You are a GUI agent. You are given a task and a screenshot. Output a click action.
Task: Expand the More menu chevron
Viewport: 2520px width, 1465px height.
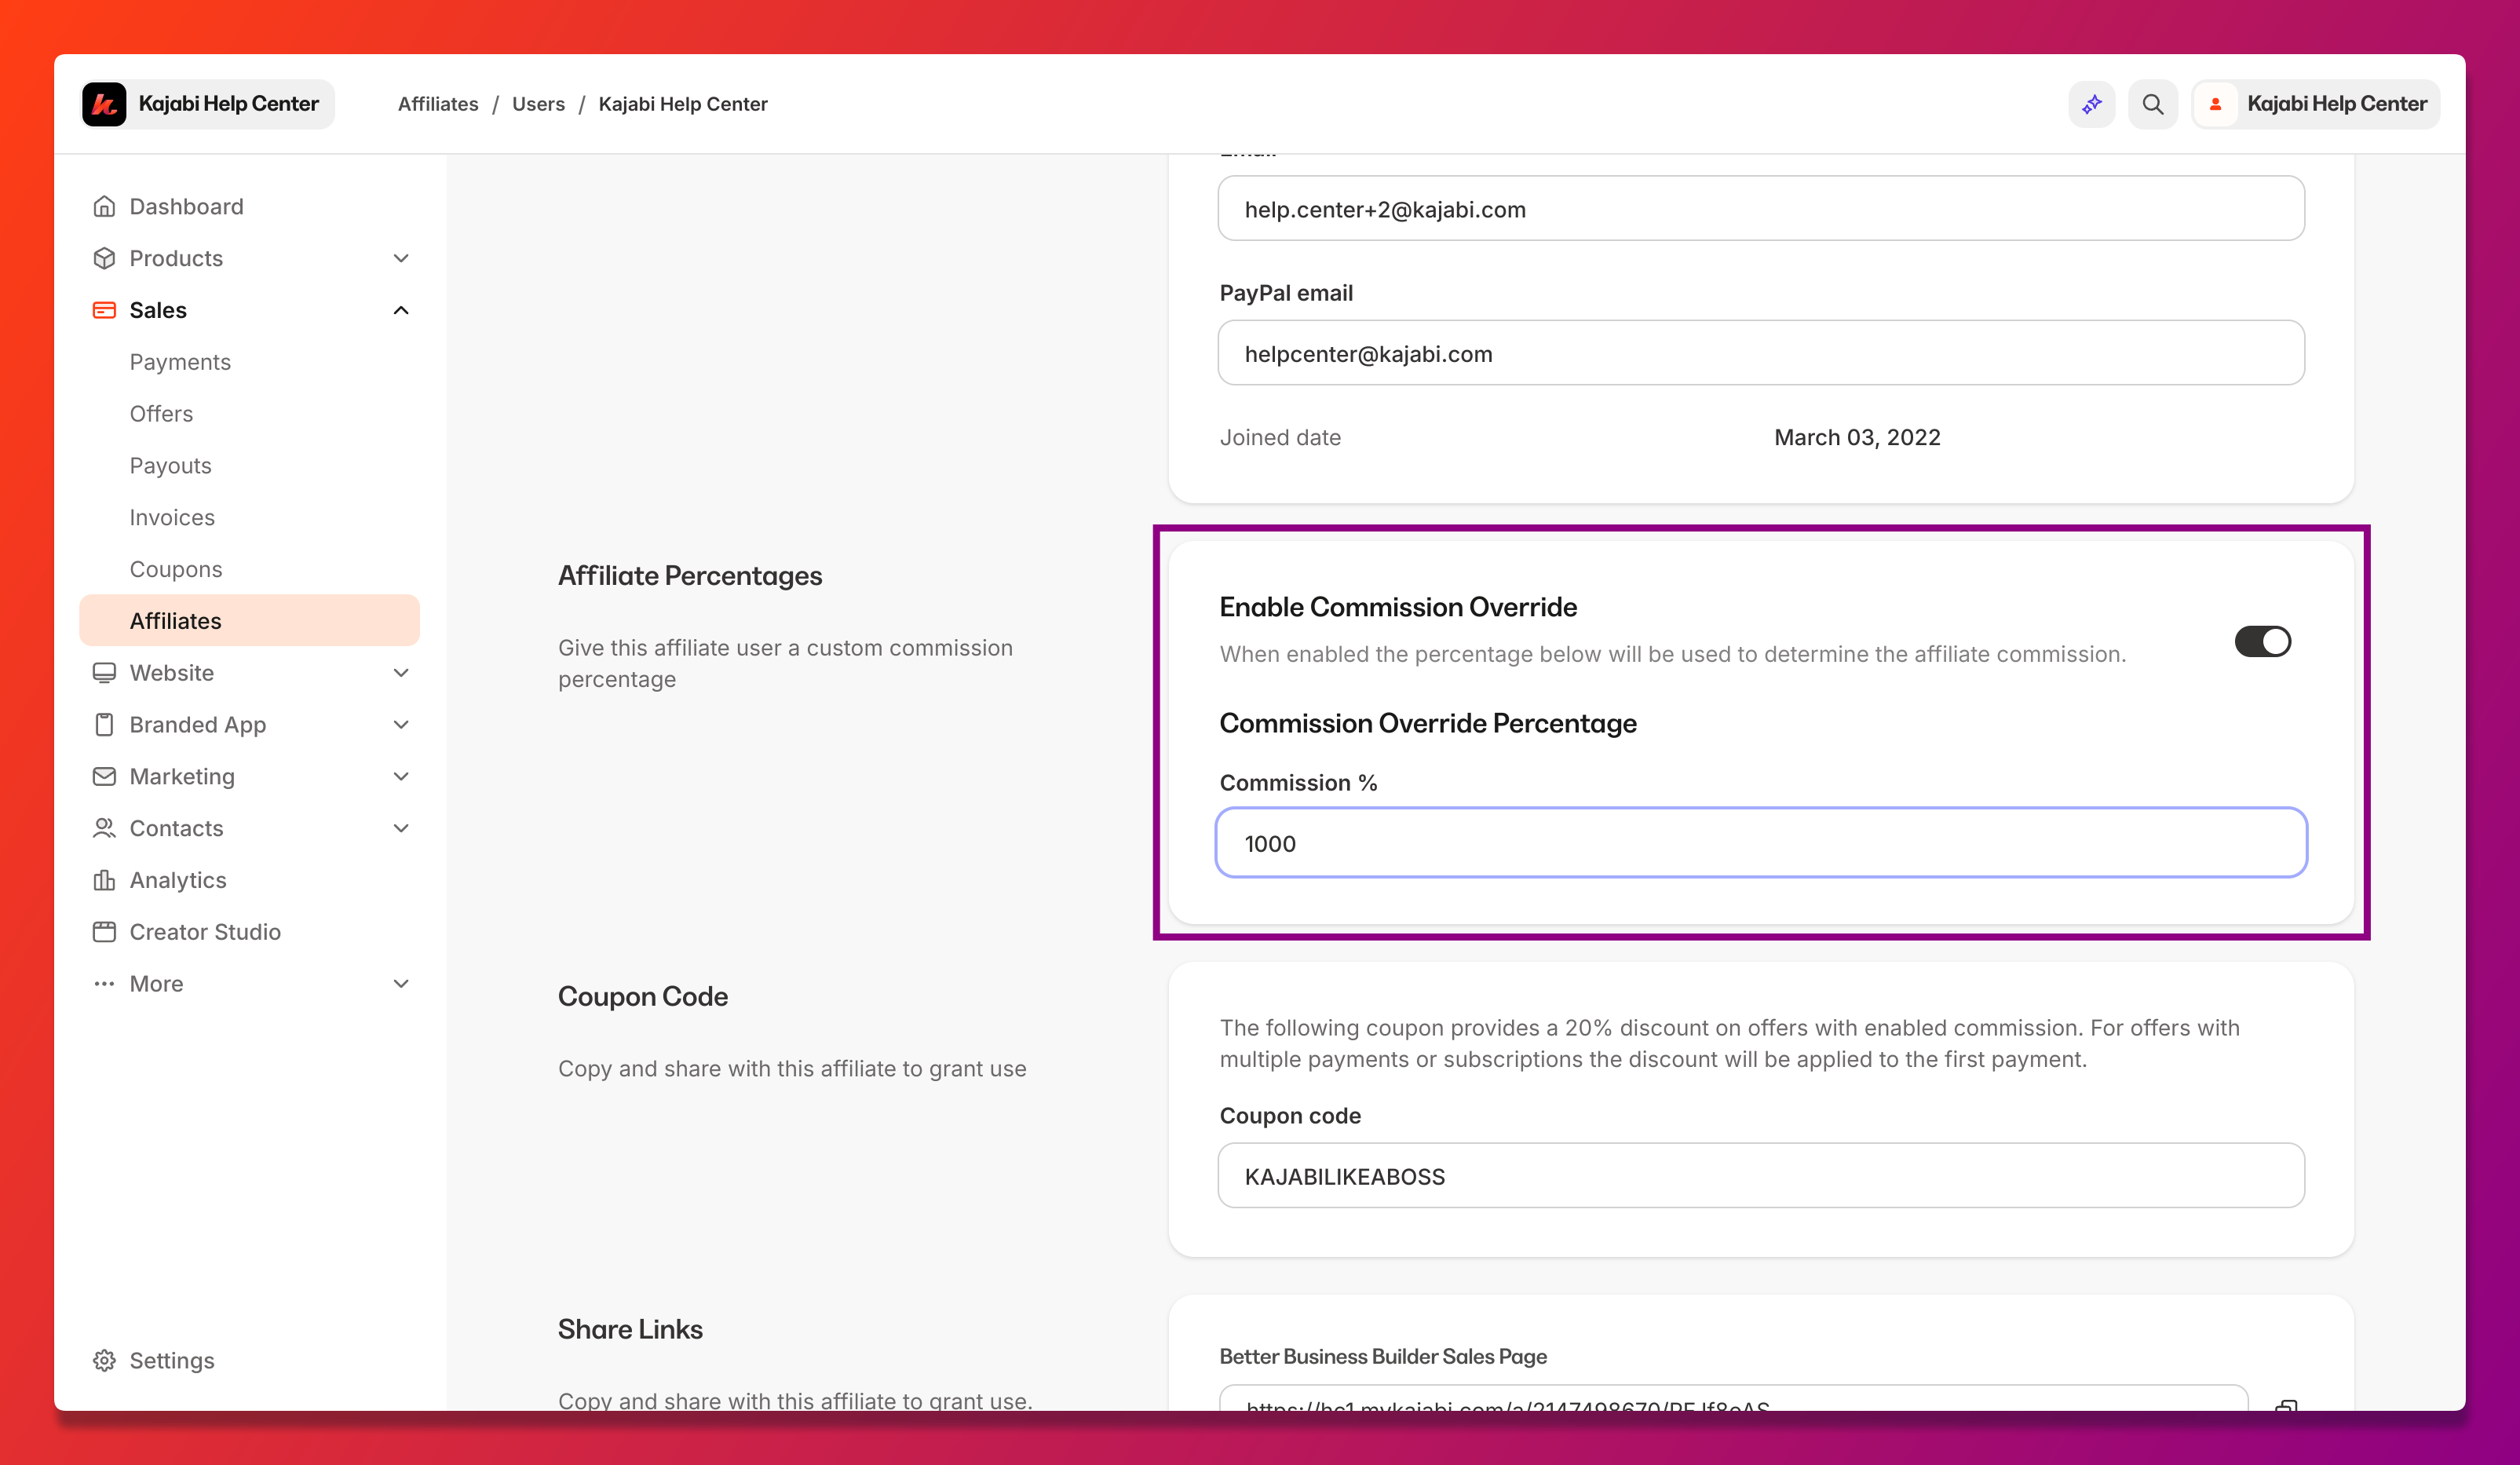pos(401,984)
